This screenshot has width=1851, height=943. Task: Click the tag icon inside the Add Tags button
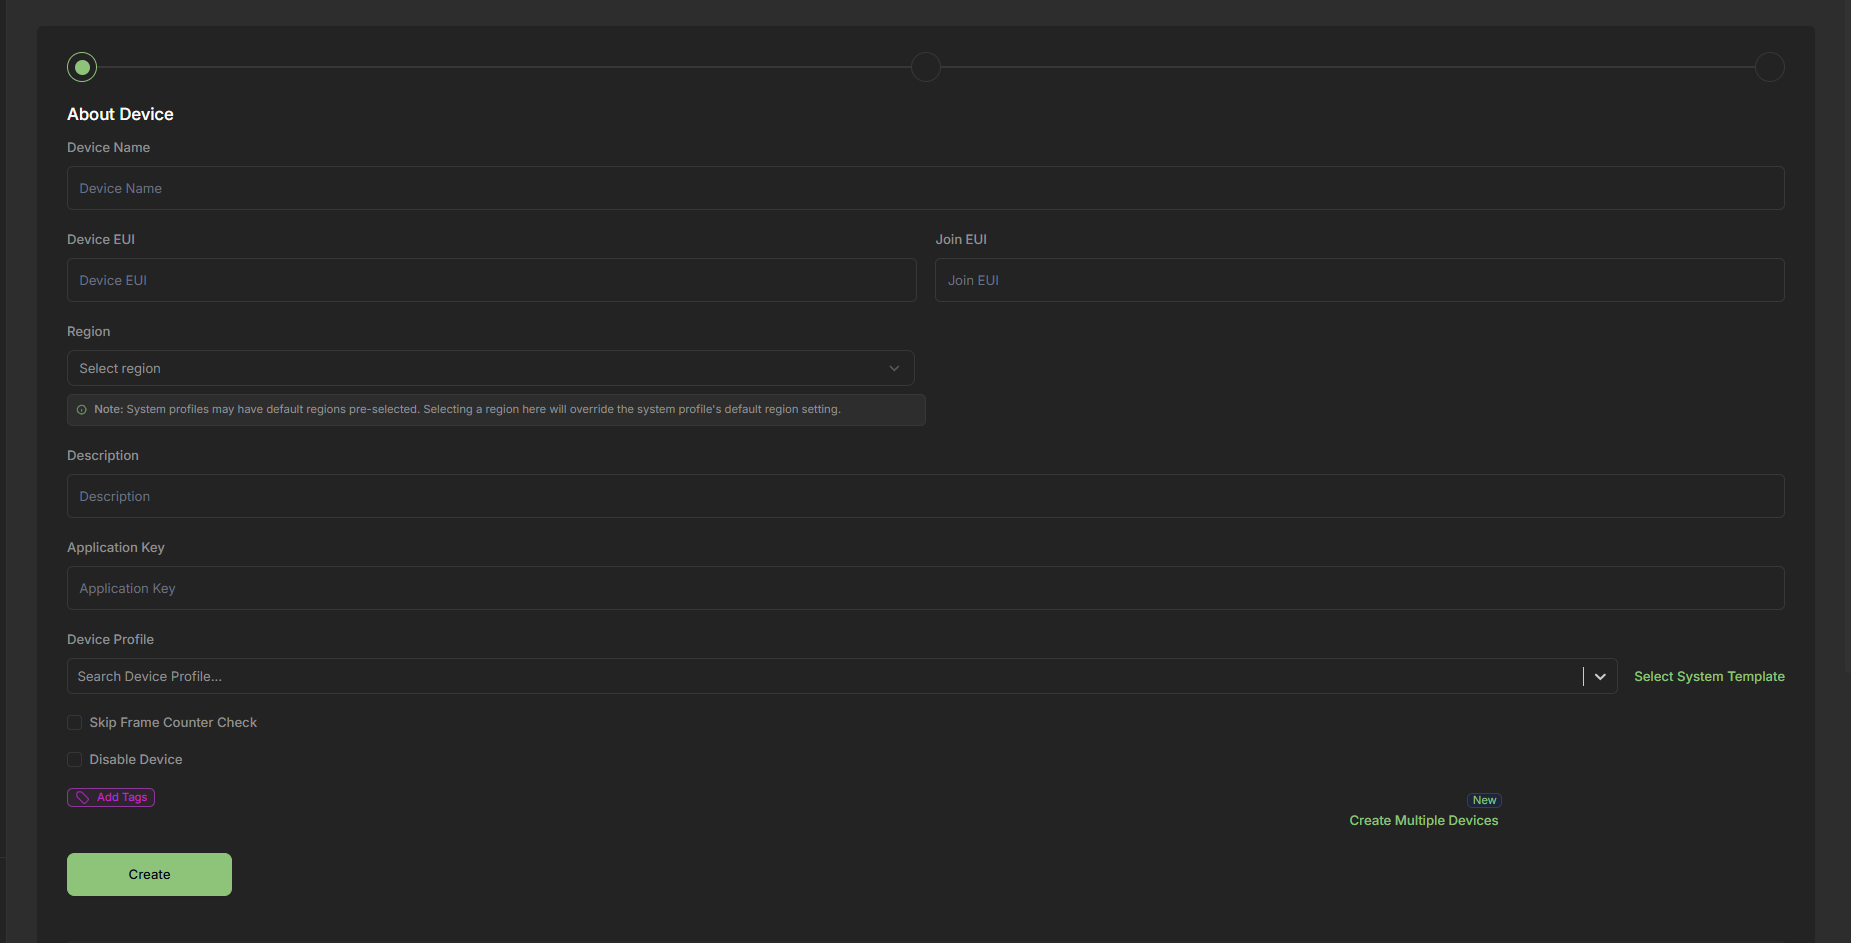pos(84,797)
